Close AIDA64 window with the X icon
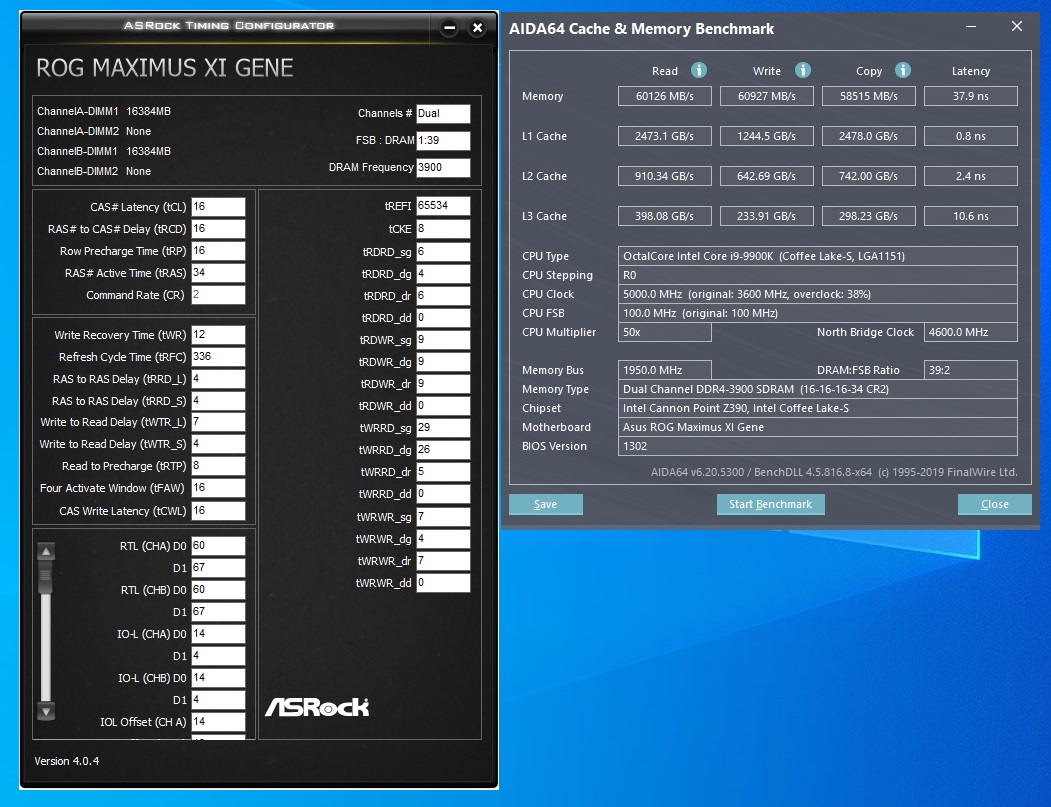The height and width of the screenshot is (807, 1051). [x=1017, y=26]
